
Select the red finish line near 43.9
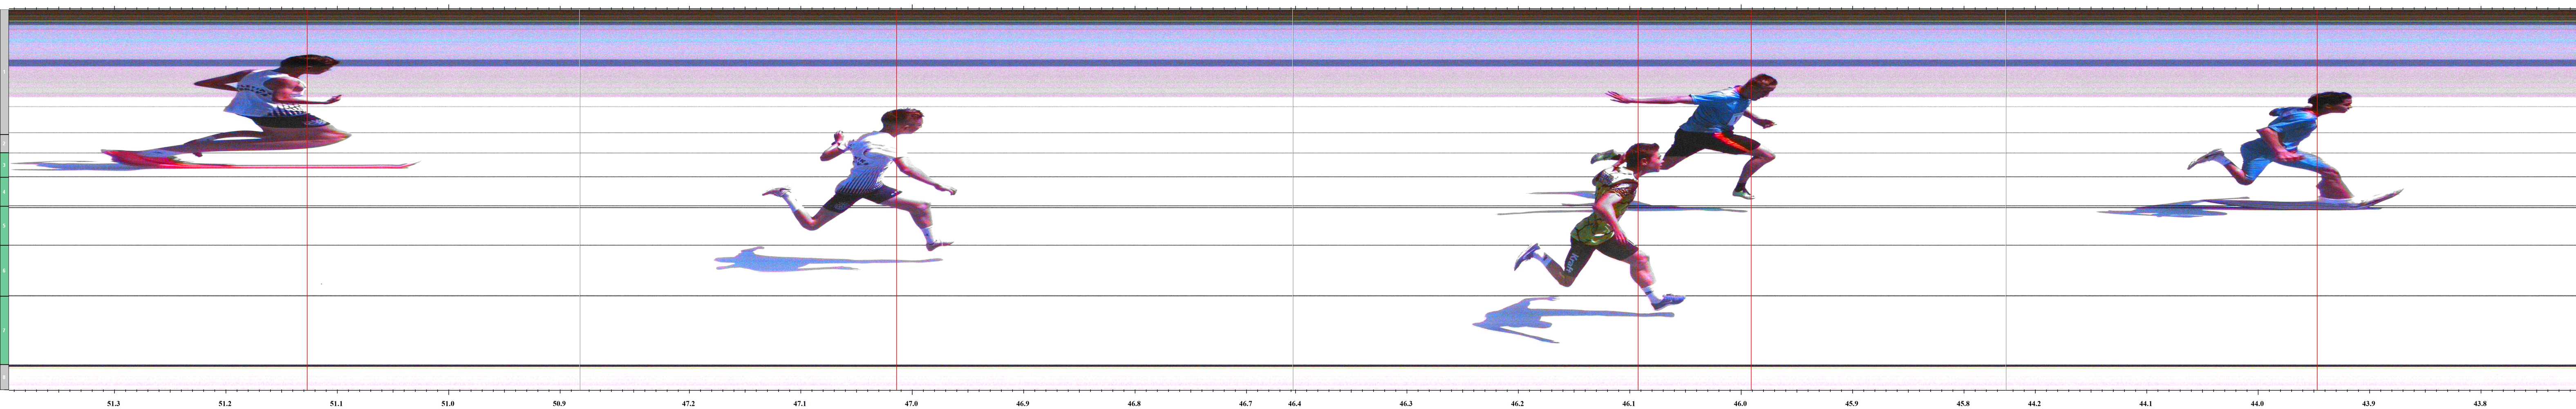pos(2317,200)
